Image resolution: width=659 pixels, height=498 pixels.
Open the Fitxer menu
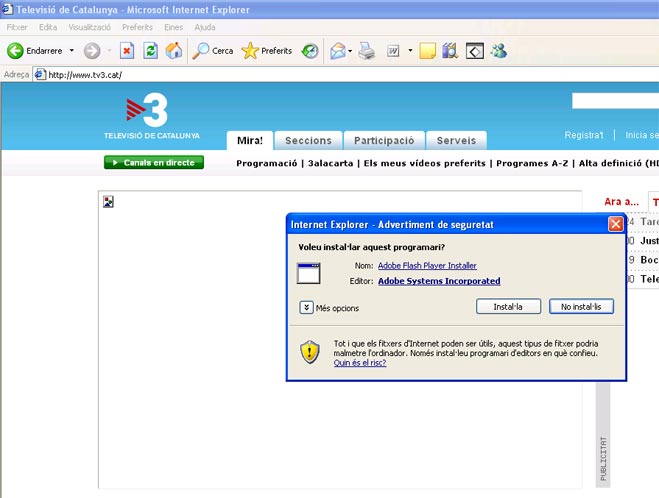click(17, 27)
